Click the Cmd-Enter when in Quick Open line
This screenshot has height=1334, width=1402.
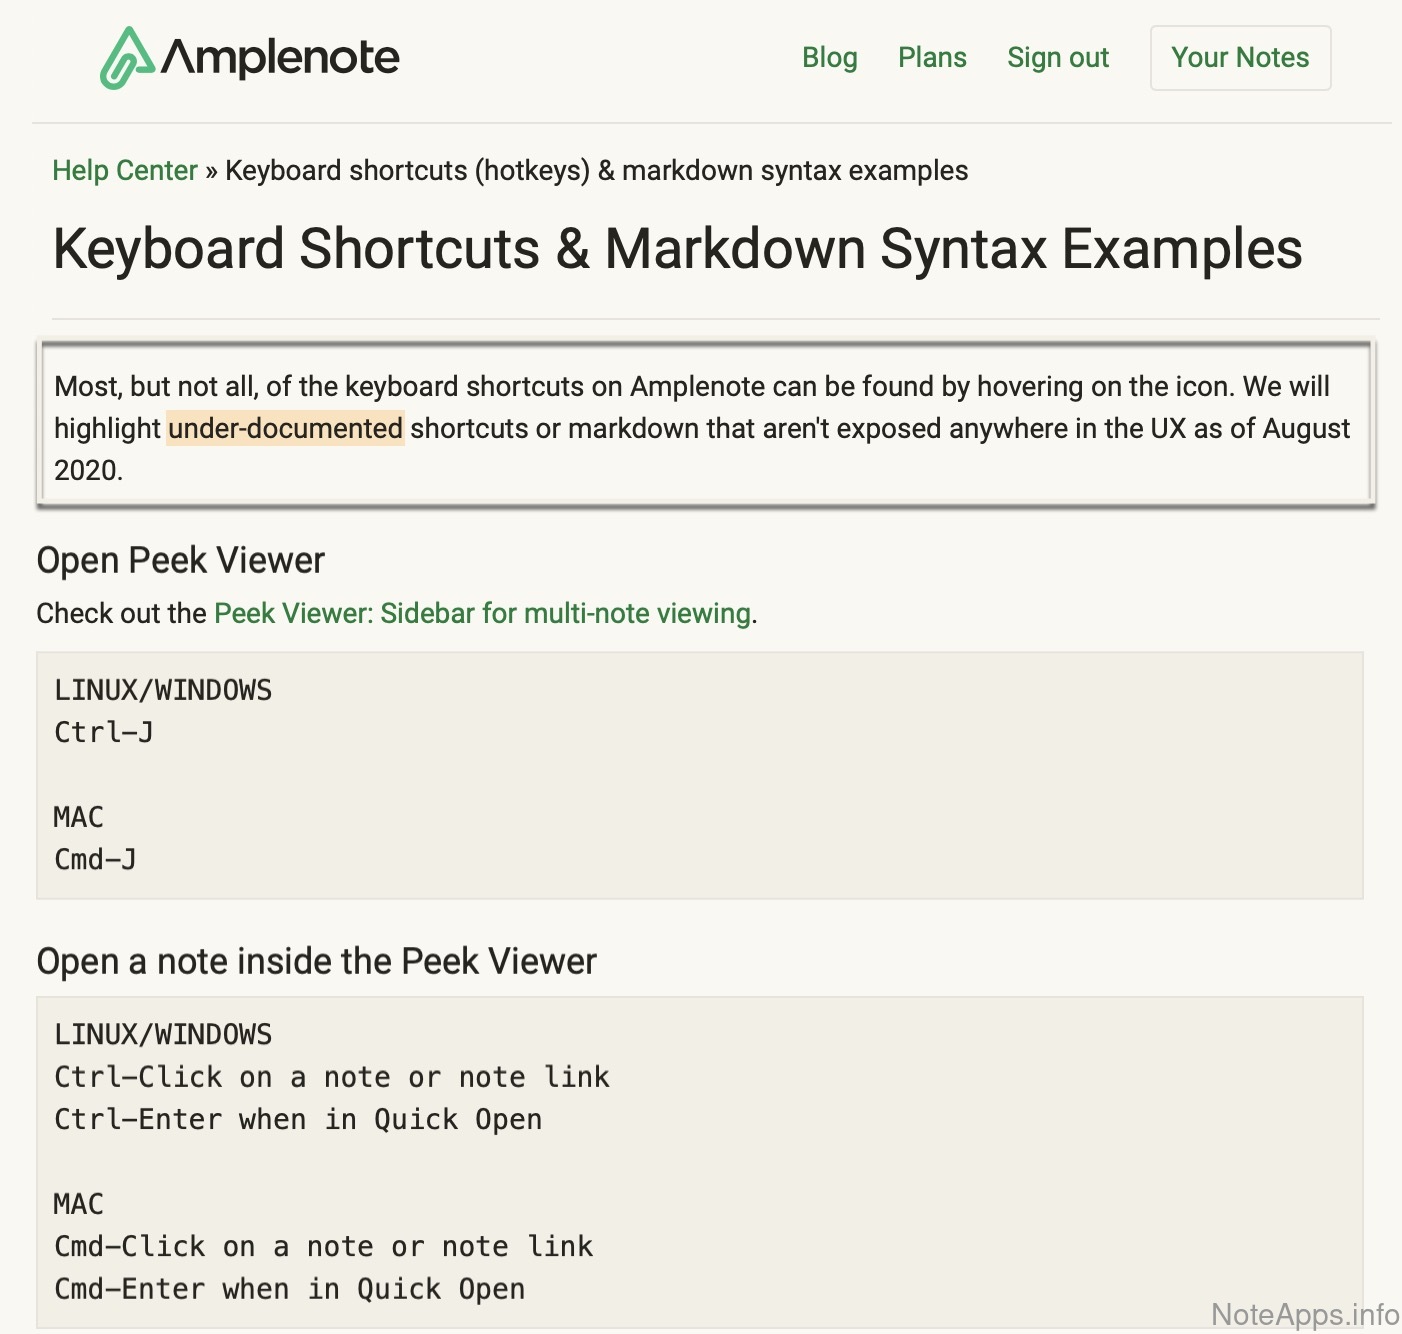(x=289, y=1289)
